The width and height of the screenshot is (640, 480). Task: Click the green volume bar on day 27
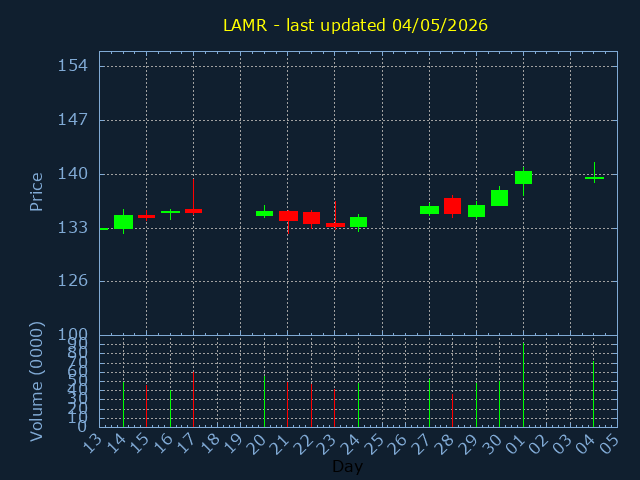coord(429,403)
